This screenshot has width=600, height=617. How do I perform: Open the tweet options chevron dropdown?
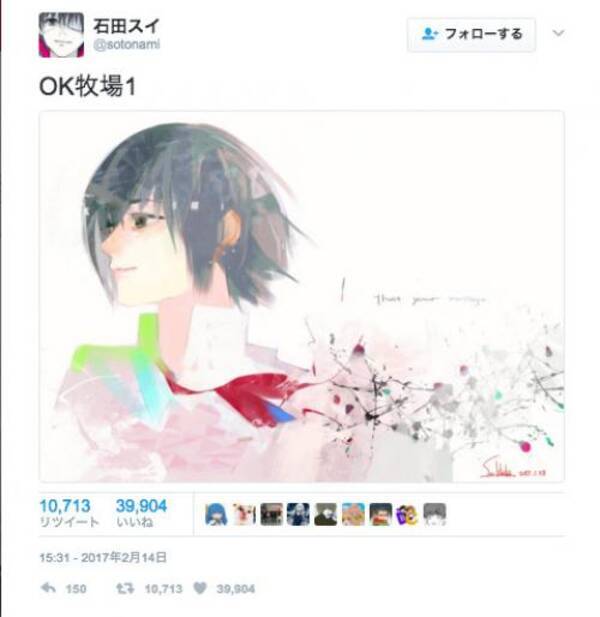(x=558, y=33)
